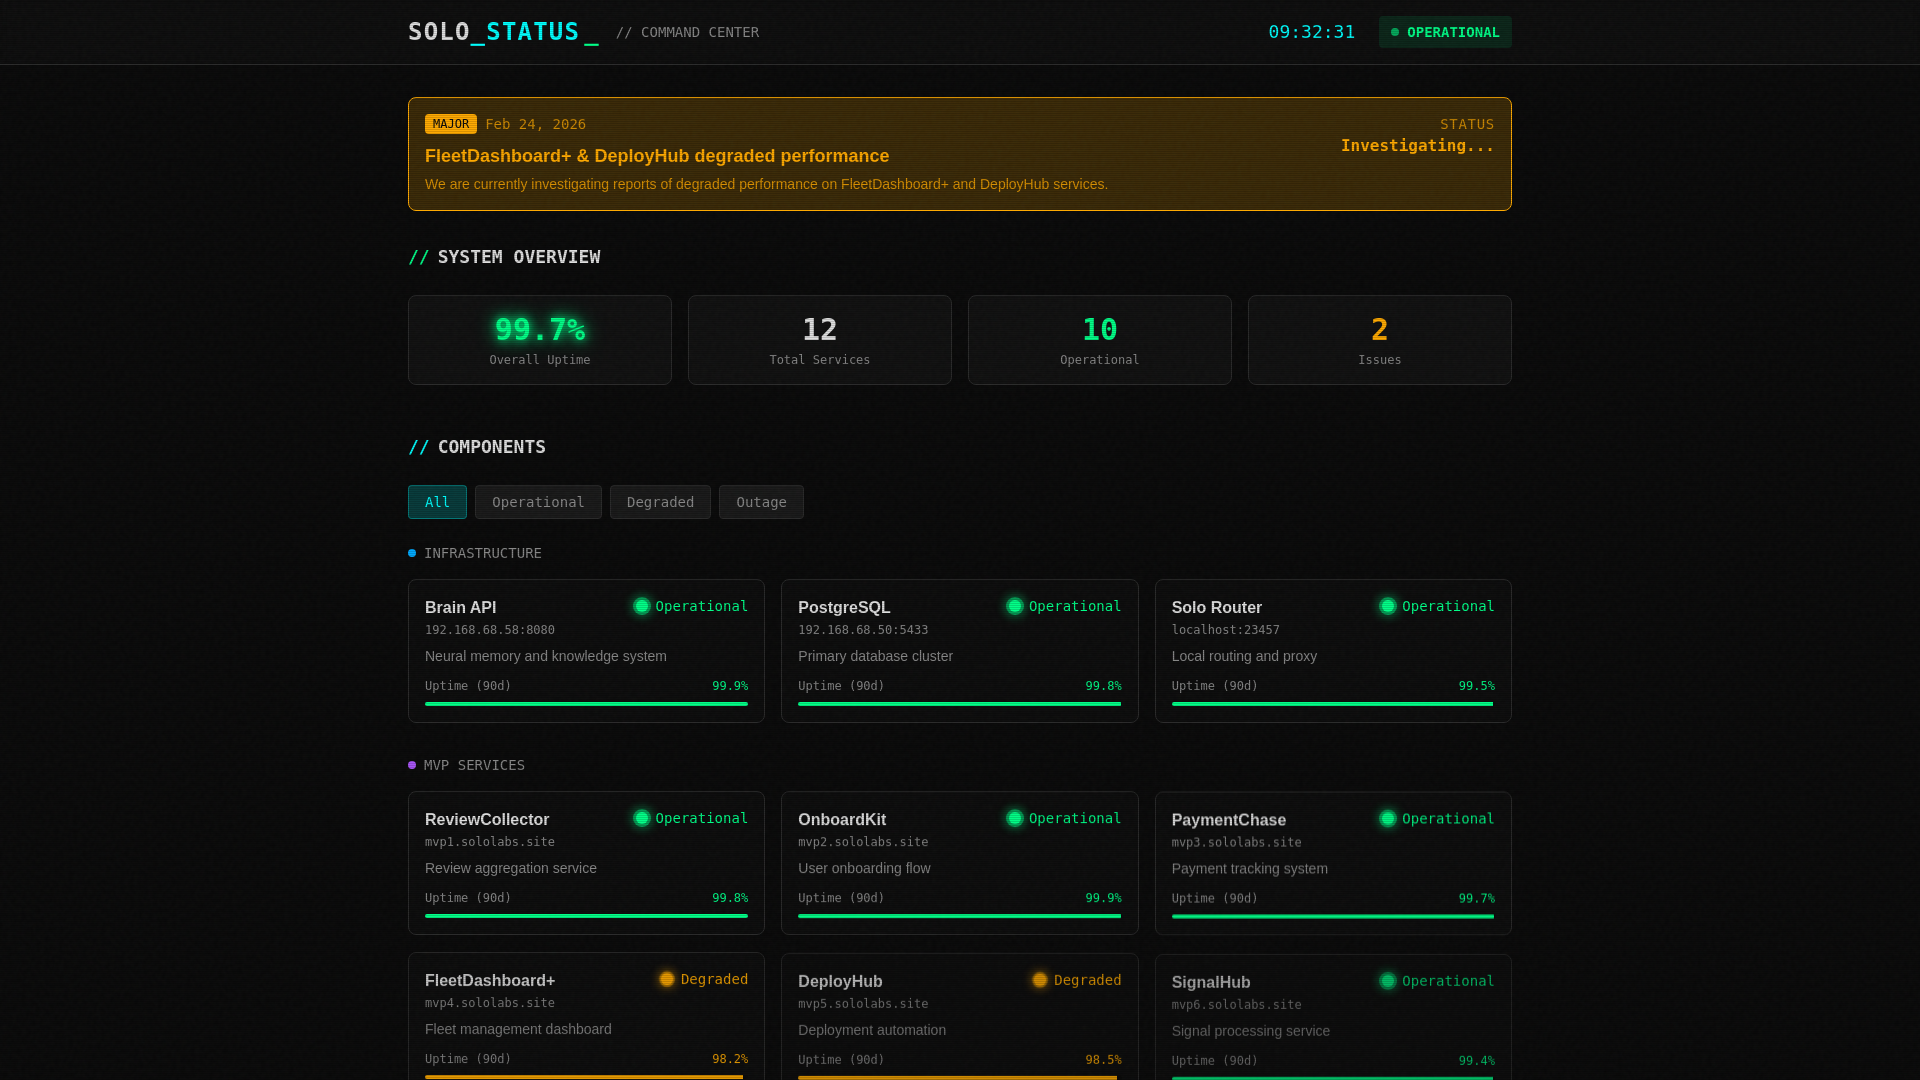Open the DeployHub component name
Screen dimensions: 1920x1080
(840, 981)
